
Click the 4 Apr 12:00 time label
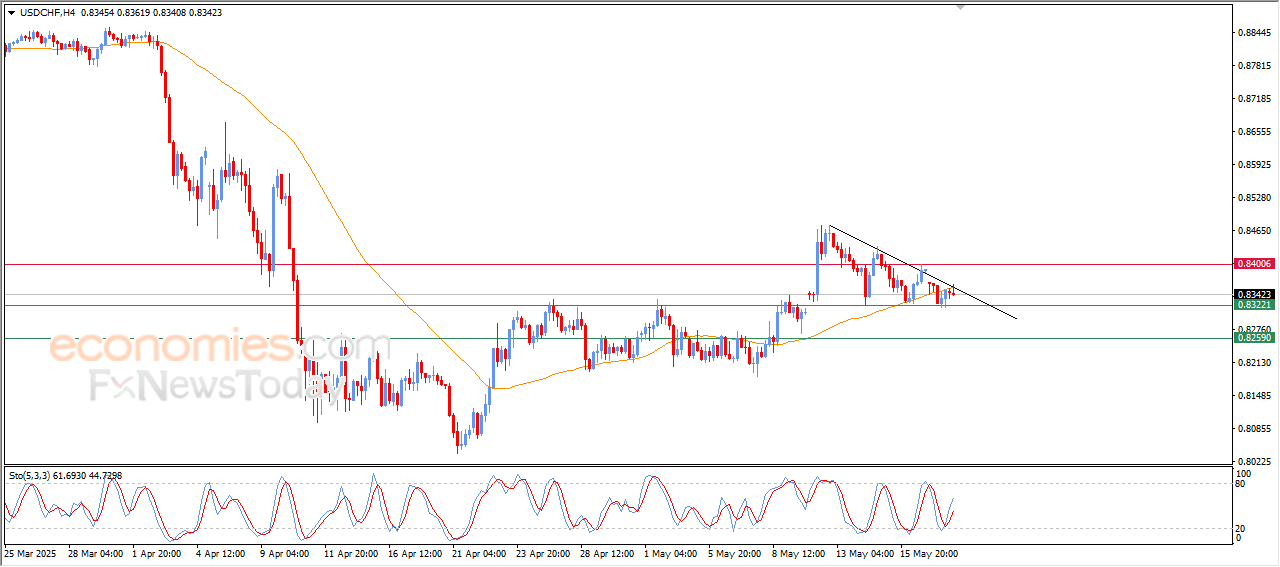[x=223, y=552]
